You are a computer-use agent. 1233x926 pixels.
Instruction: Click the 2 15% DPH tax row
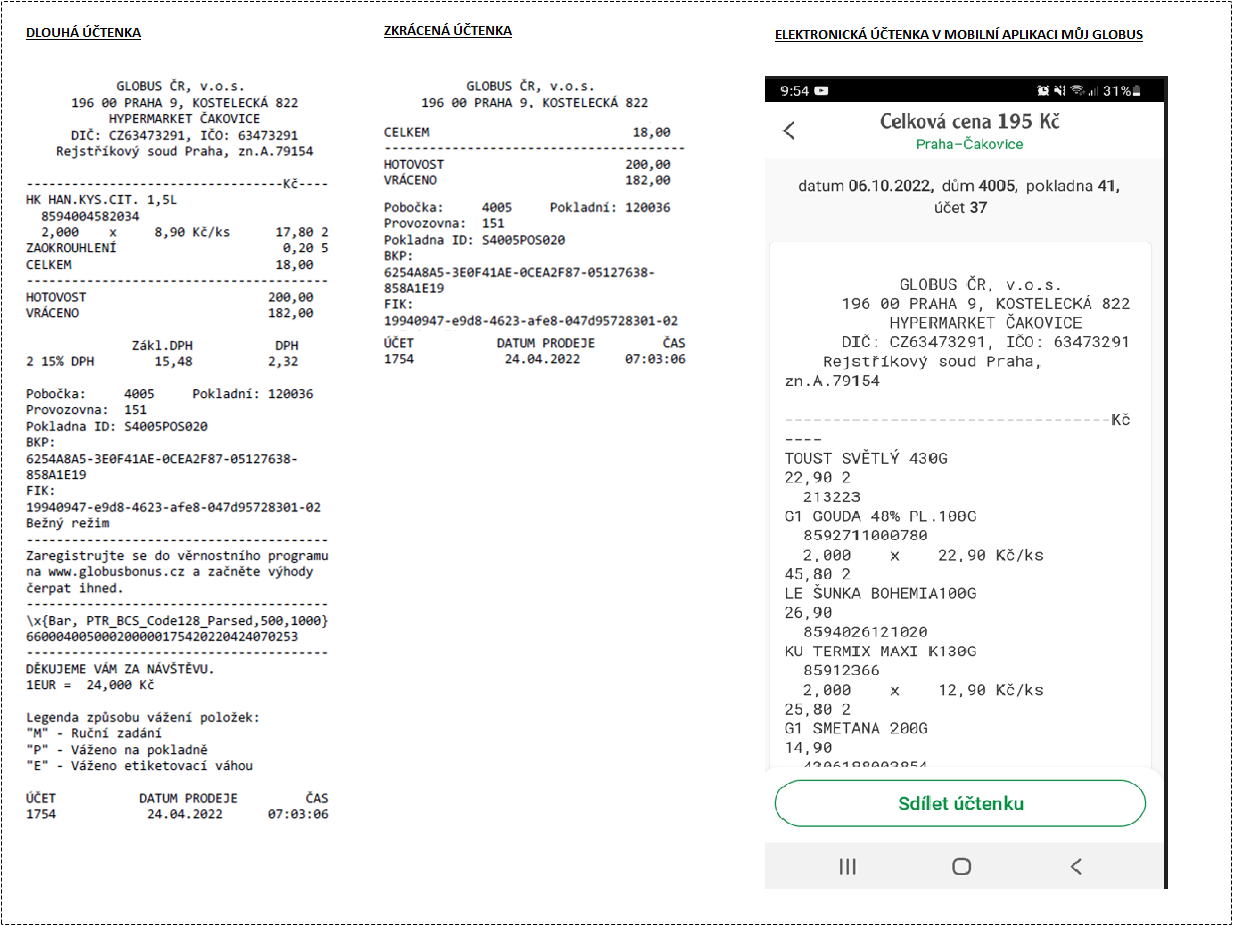click(x=161, y=361)
